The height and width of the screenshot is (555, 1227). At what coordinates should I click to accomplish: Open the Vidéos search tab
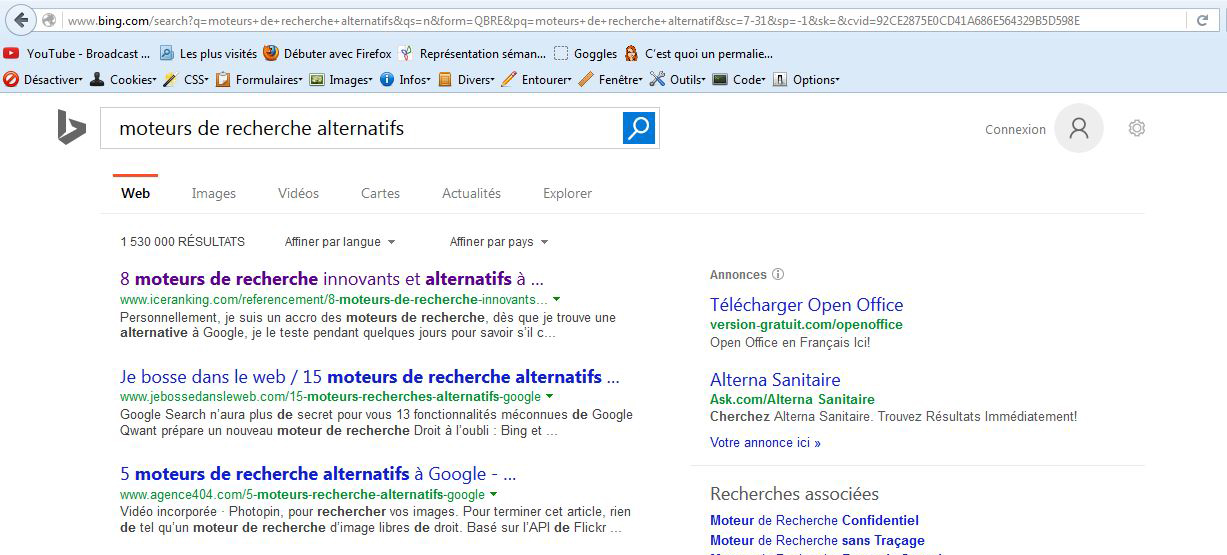pyautogui.click(x=298, y=193)
